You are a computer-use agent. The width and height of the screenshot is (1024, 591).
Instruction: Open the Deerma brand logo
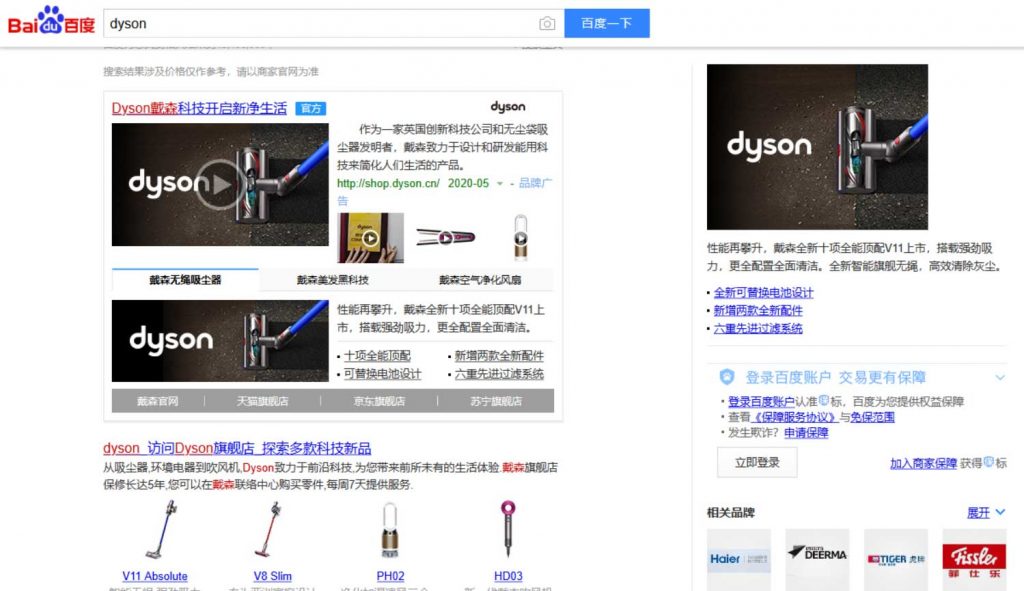(x=817, y=558)
